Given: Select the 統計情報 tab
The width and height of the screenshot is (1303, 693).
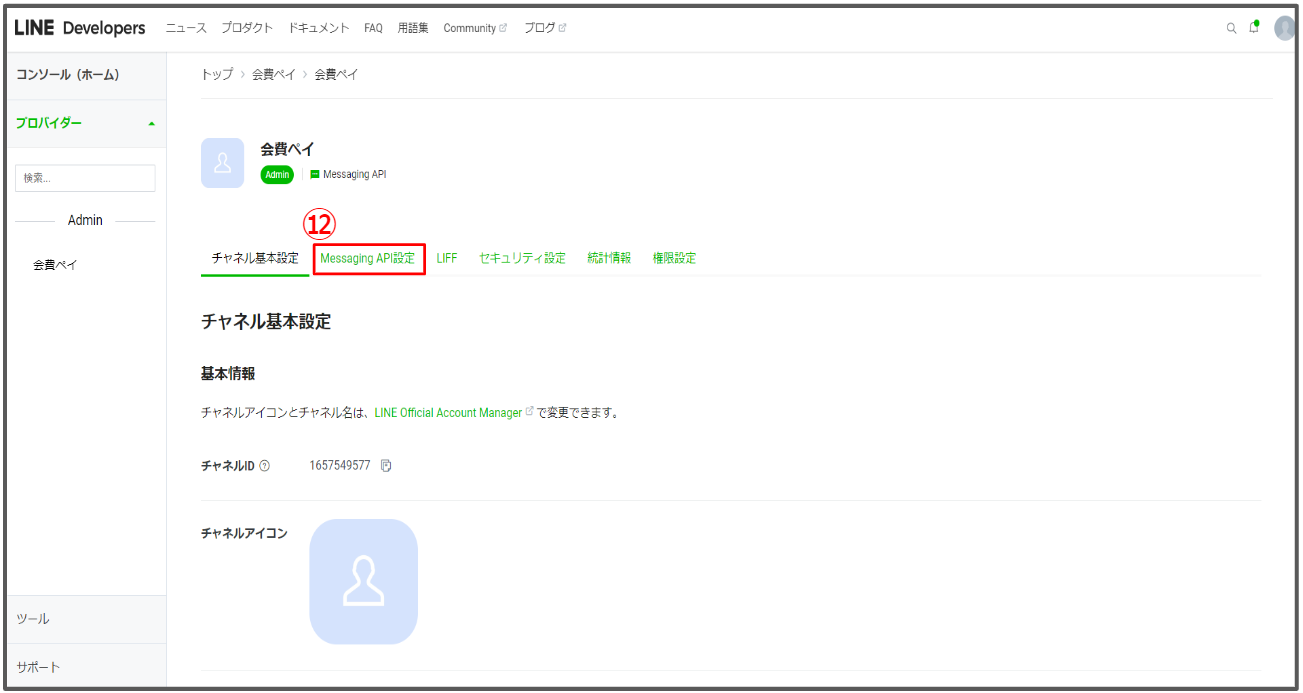Looking at the screenshot, I should pos(609,258).
